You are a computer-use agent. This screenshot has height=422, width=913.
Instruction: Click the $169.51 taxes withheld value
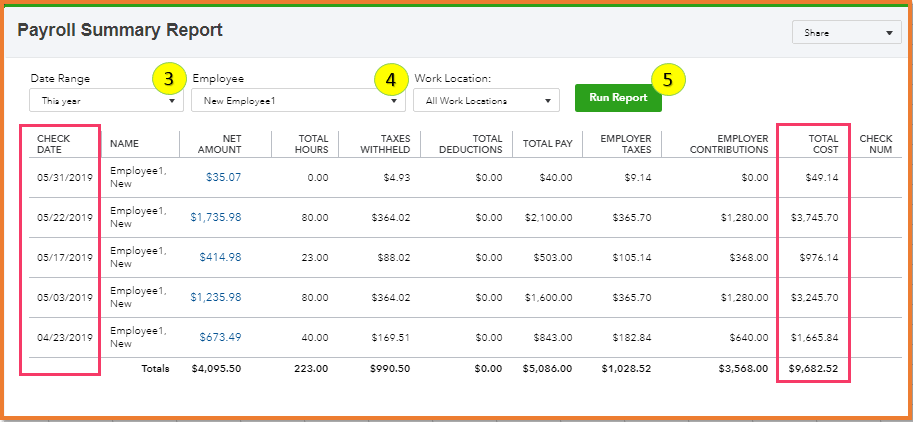tap(391, 338)
